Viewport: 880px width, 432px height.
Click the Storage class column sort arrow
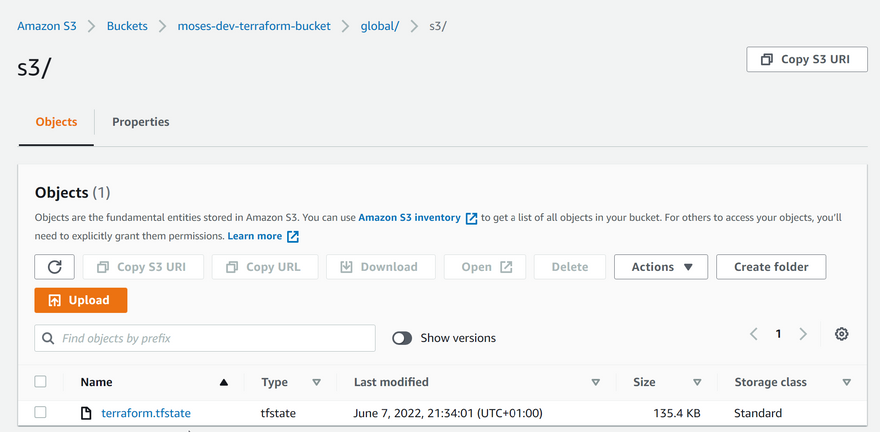tap(846, 382)
